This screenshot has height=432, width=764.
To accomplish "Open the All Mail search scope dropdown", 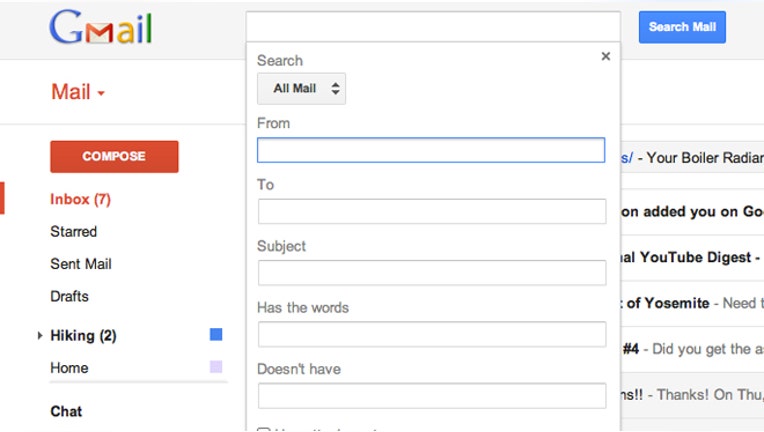I will pos(301,89).
